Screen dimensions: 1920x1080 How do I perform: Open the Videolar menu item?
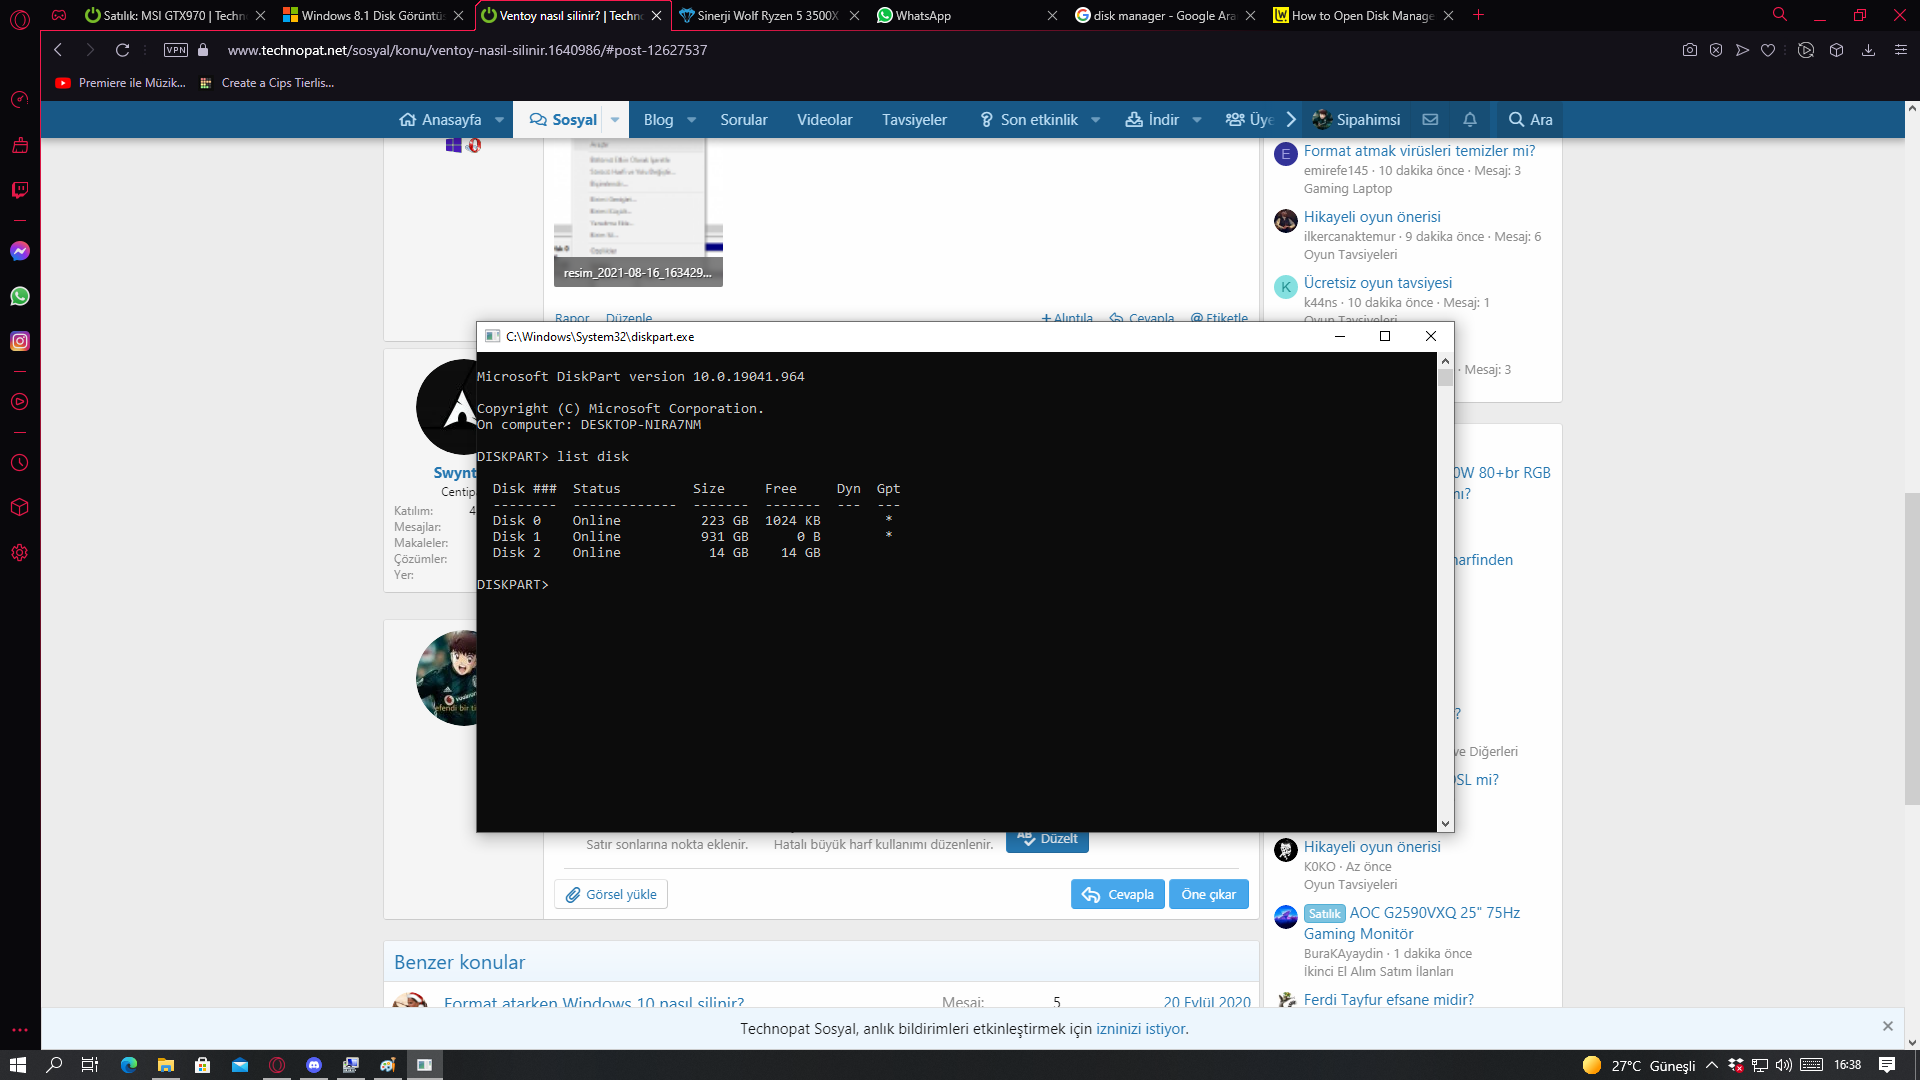pos(824,119)
